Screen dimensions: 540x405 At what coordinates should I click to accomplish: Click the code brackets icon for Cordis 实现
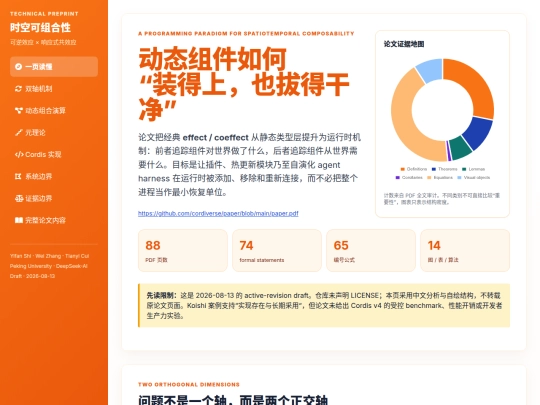[x=19, y=155]
